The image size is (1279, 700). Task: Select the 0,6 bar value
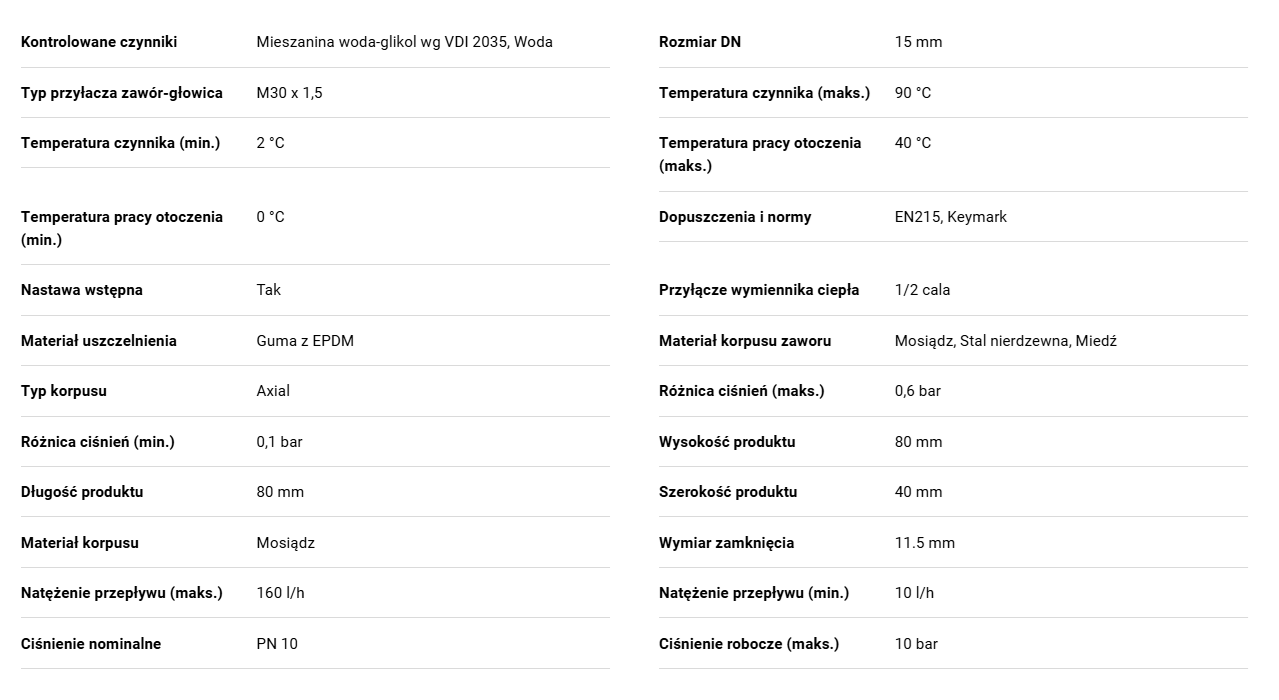[918, 391]
